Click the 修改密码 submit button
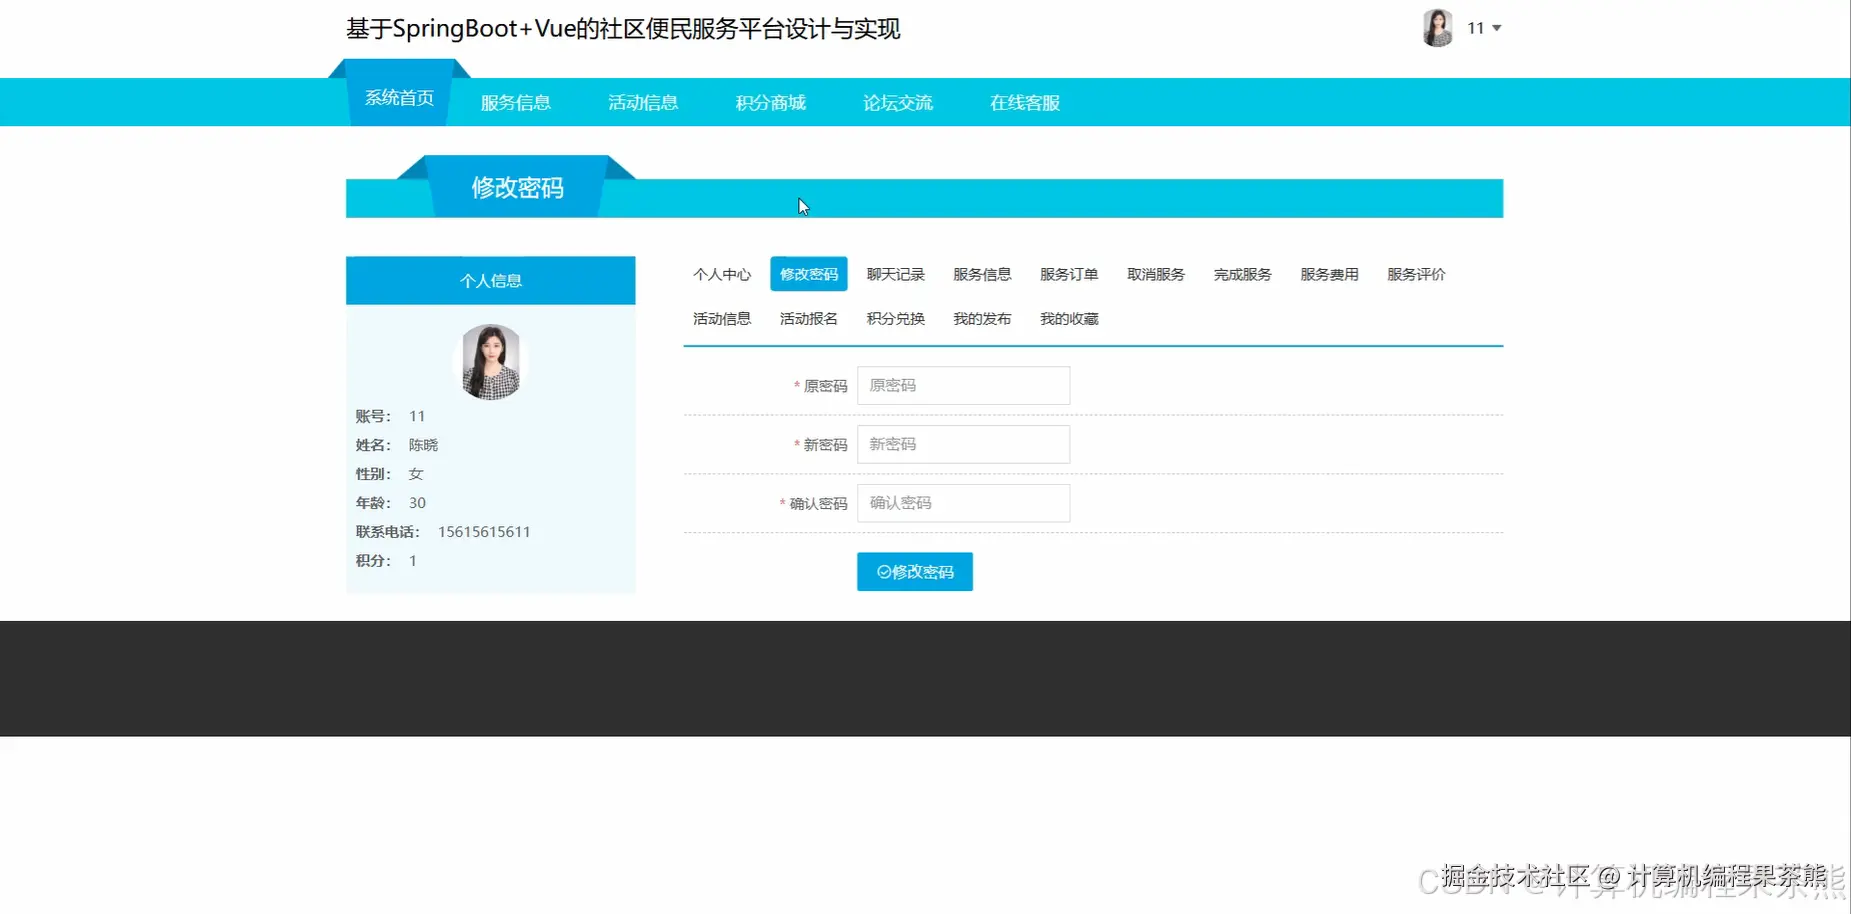 [914, 571]
